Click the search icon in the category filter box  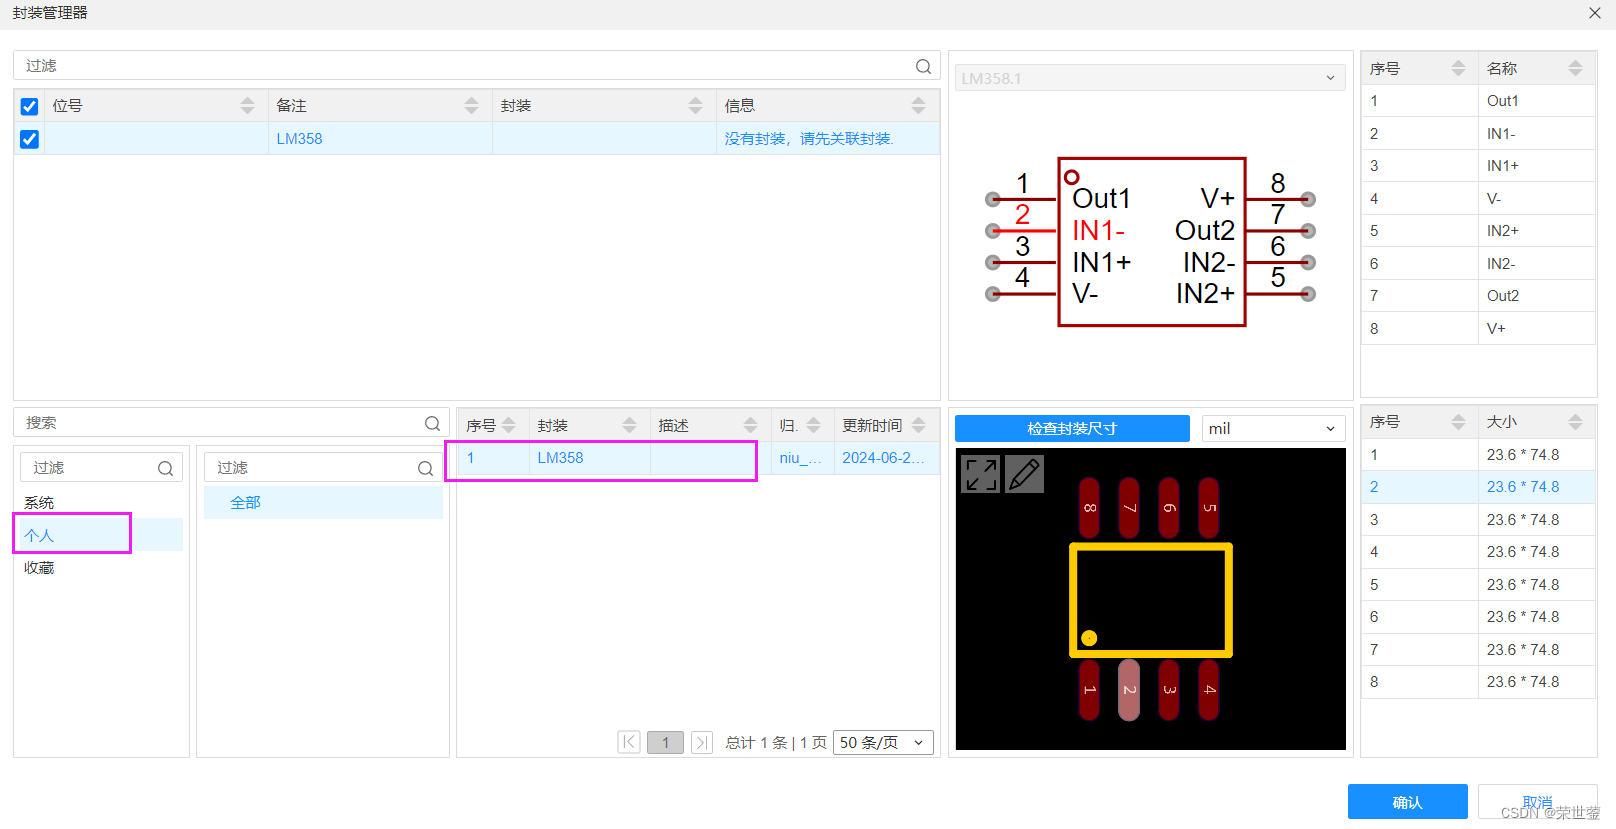click(165, 468)
